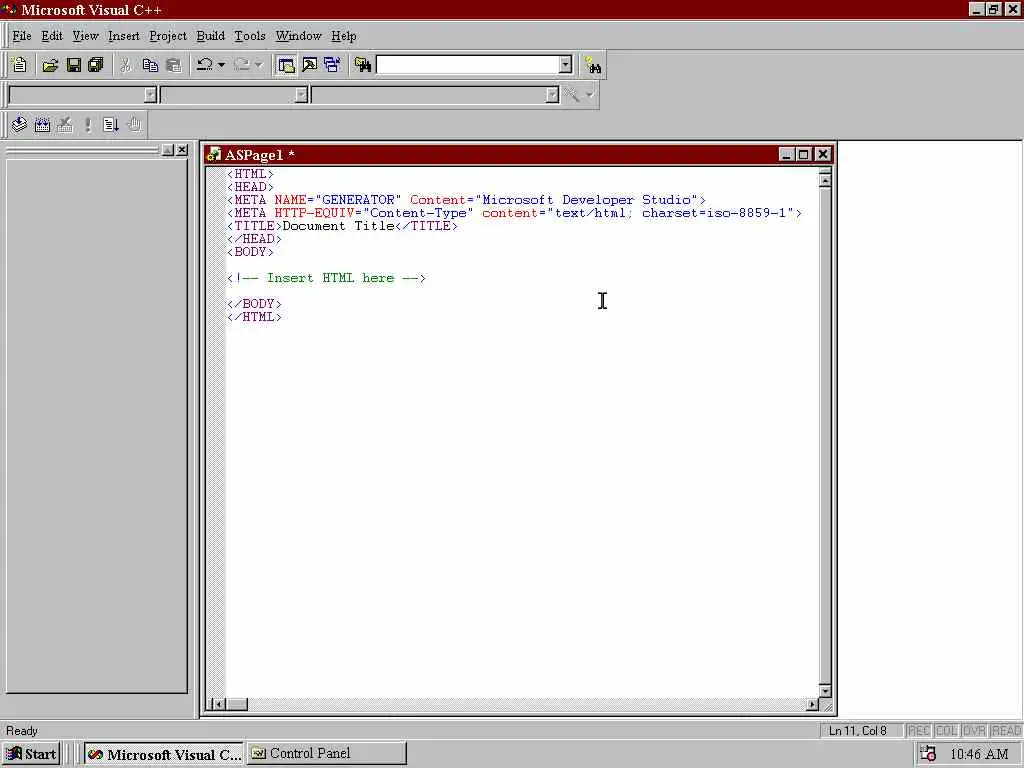Open the WizardBar actions dropdown arrow
The image size is (1024, 768).
coord(590,95)
